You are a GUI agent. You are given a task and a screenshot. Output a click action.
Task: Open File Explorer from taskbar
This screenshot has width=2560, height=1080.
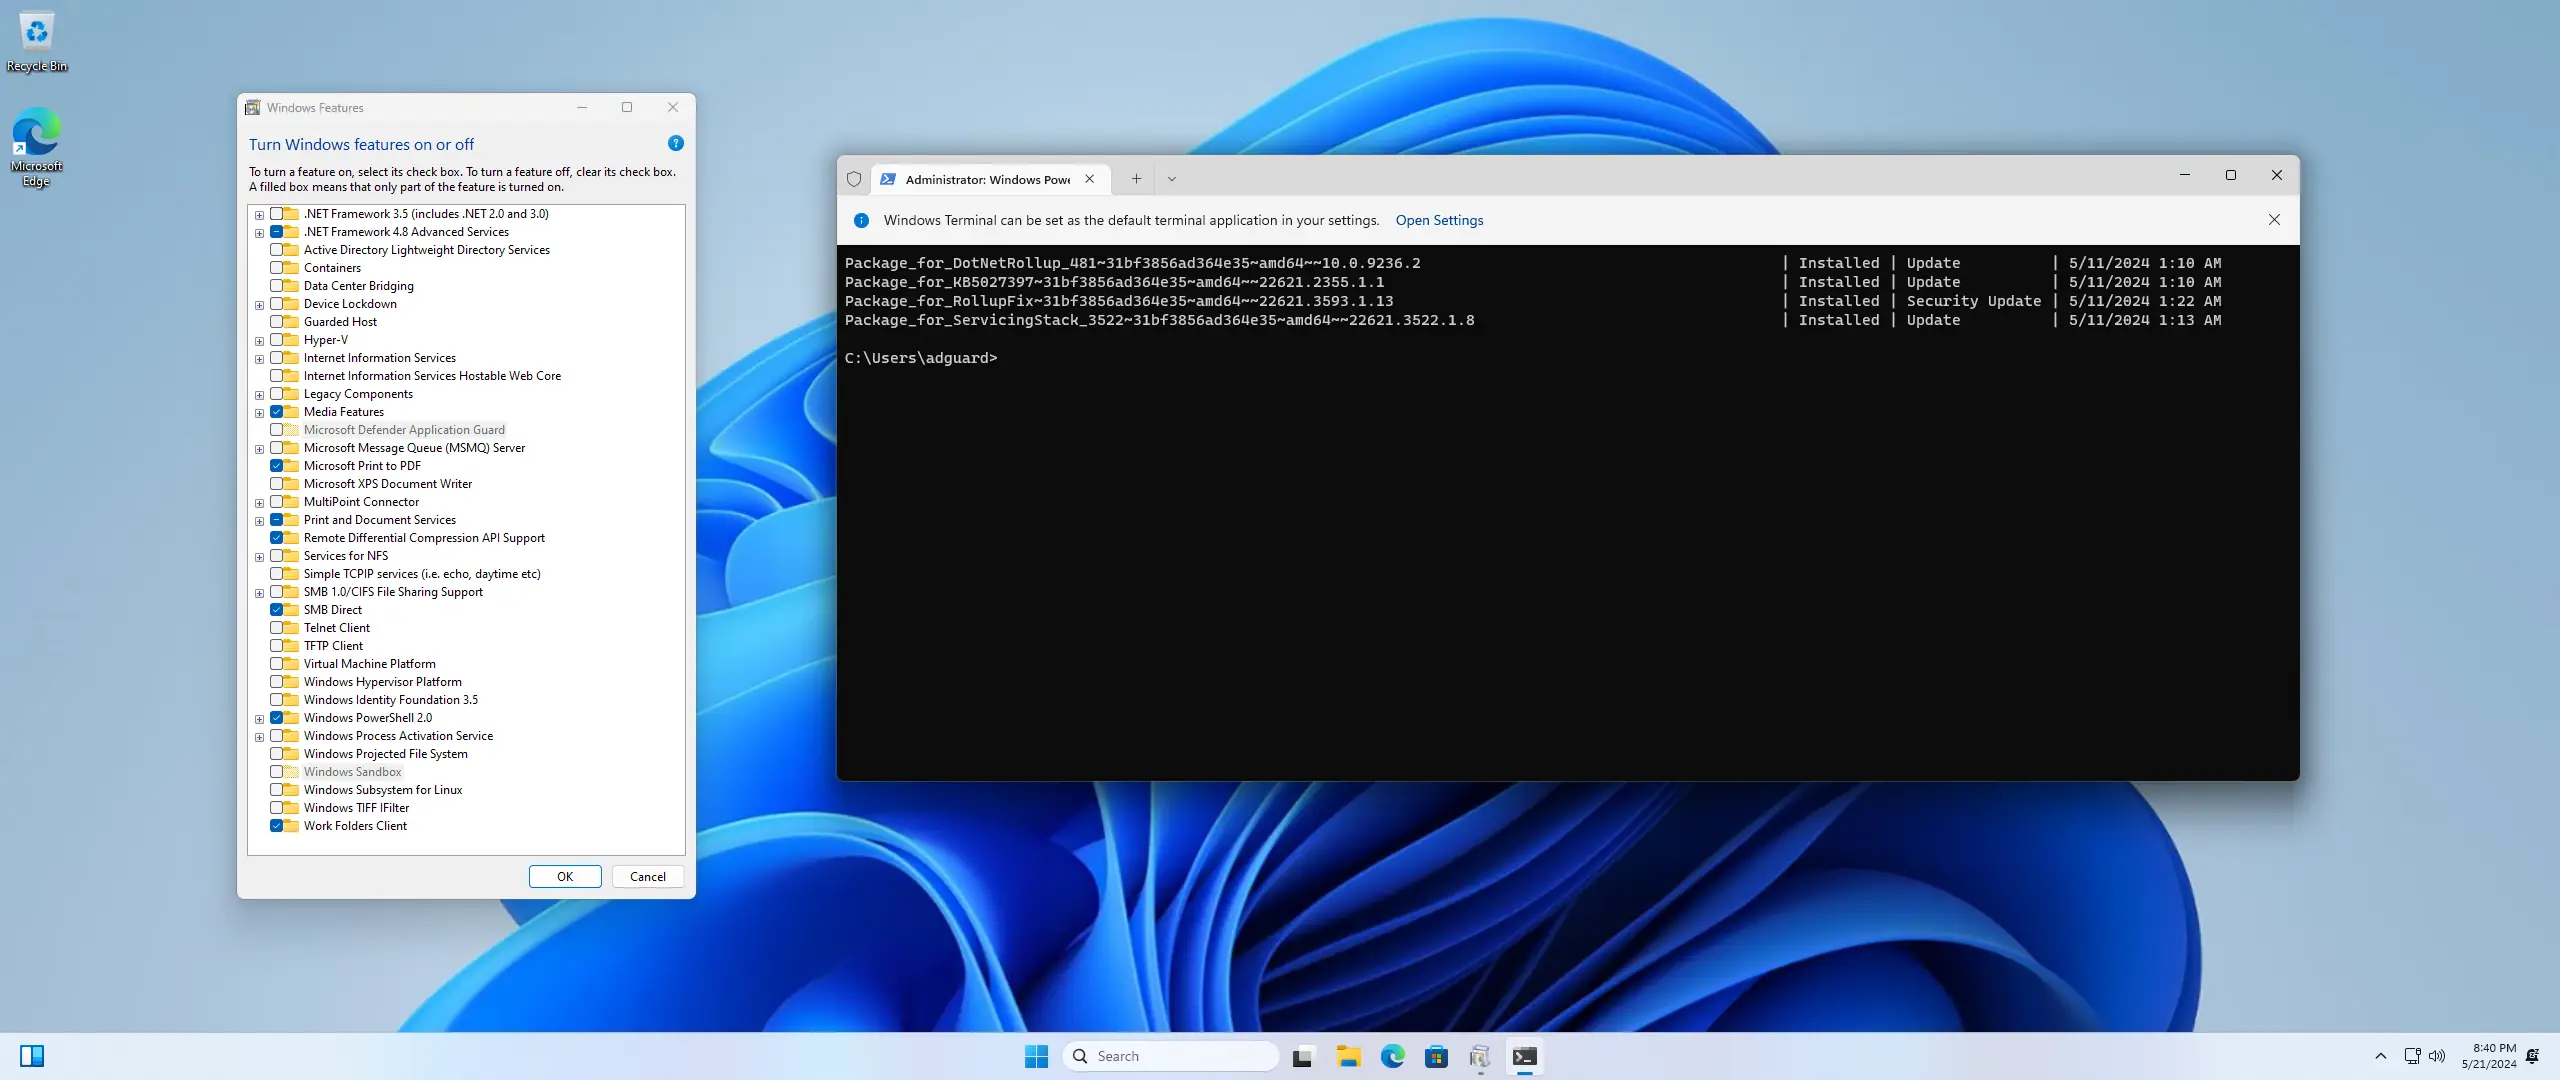pyautogui.click(x=1348, y=1056)
